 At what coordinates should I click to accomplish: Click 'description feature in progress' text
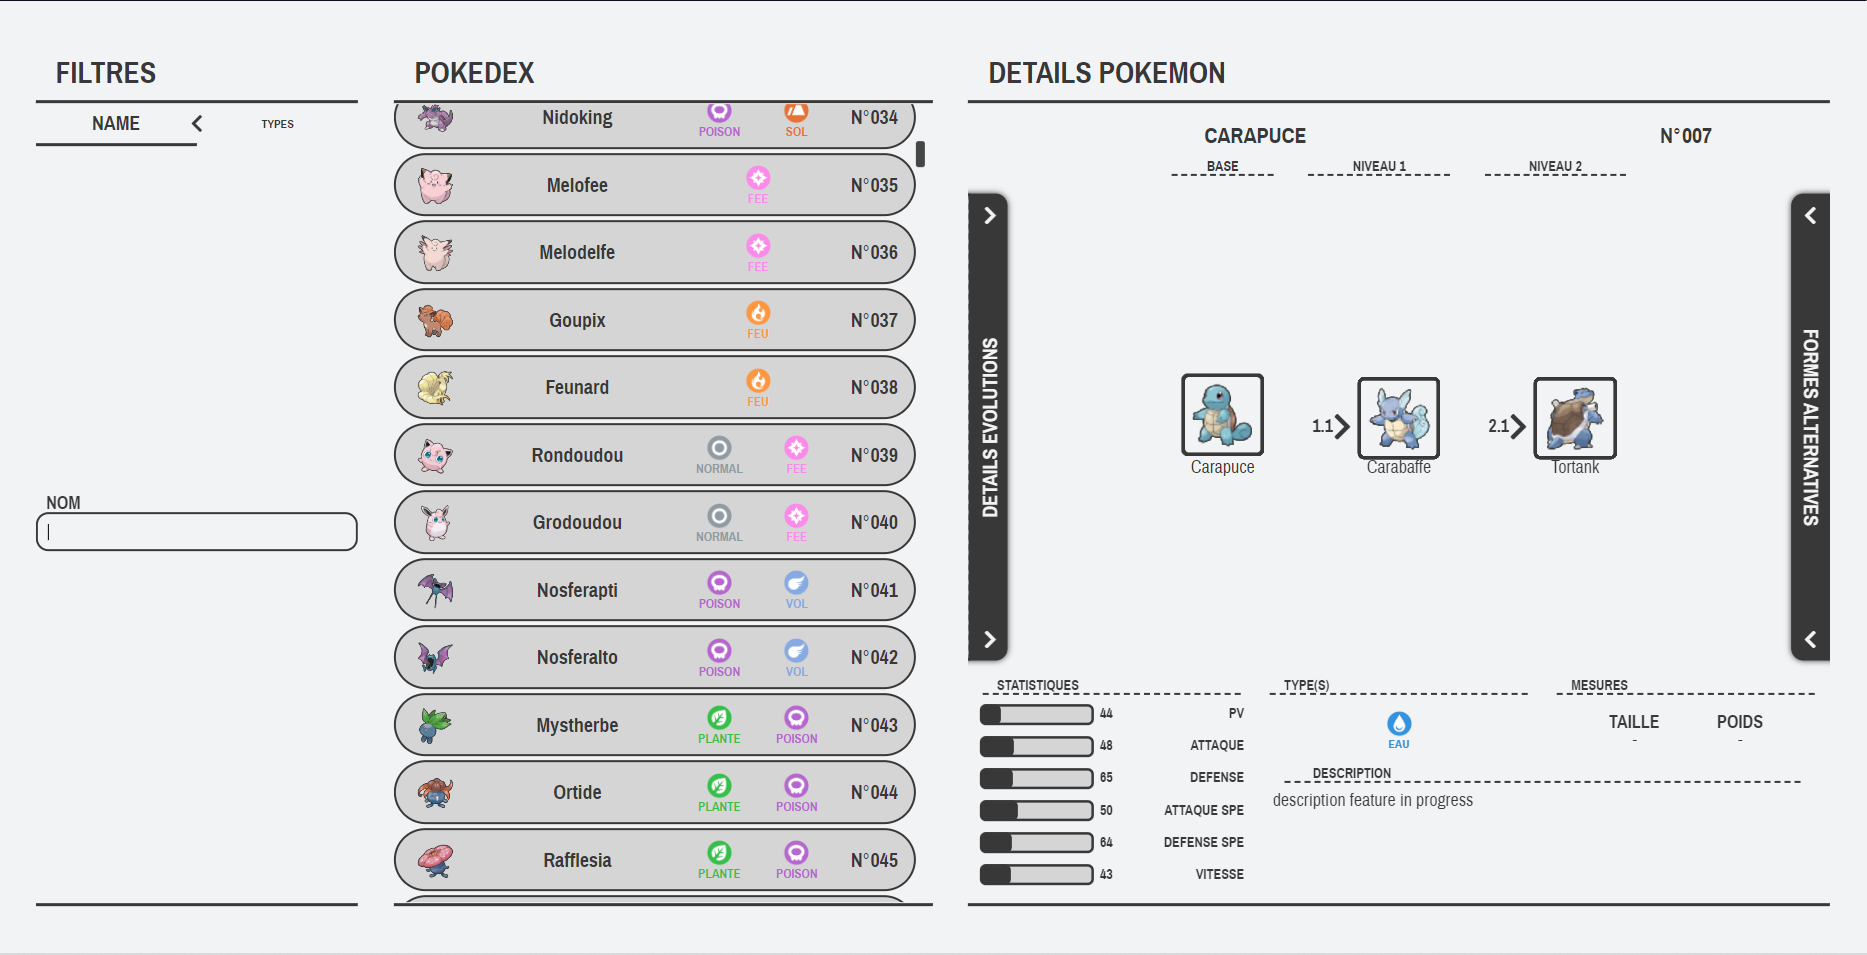1373,800
